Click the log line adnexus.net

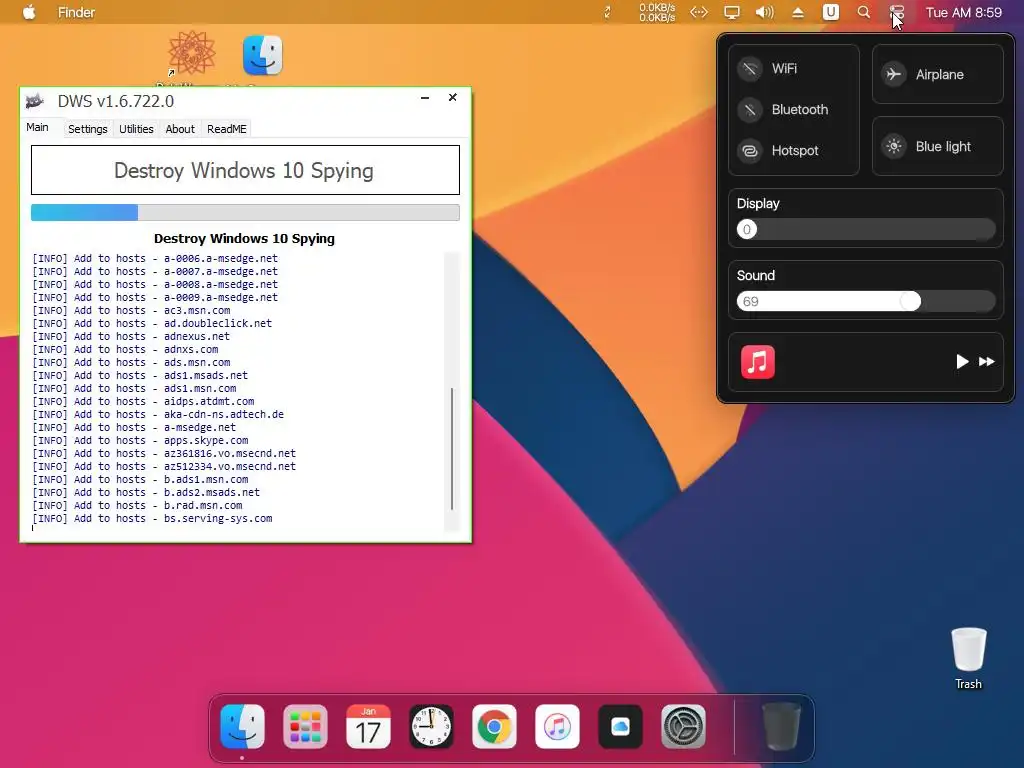131,336
